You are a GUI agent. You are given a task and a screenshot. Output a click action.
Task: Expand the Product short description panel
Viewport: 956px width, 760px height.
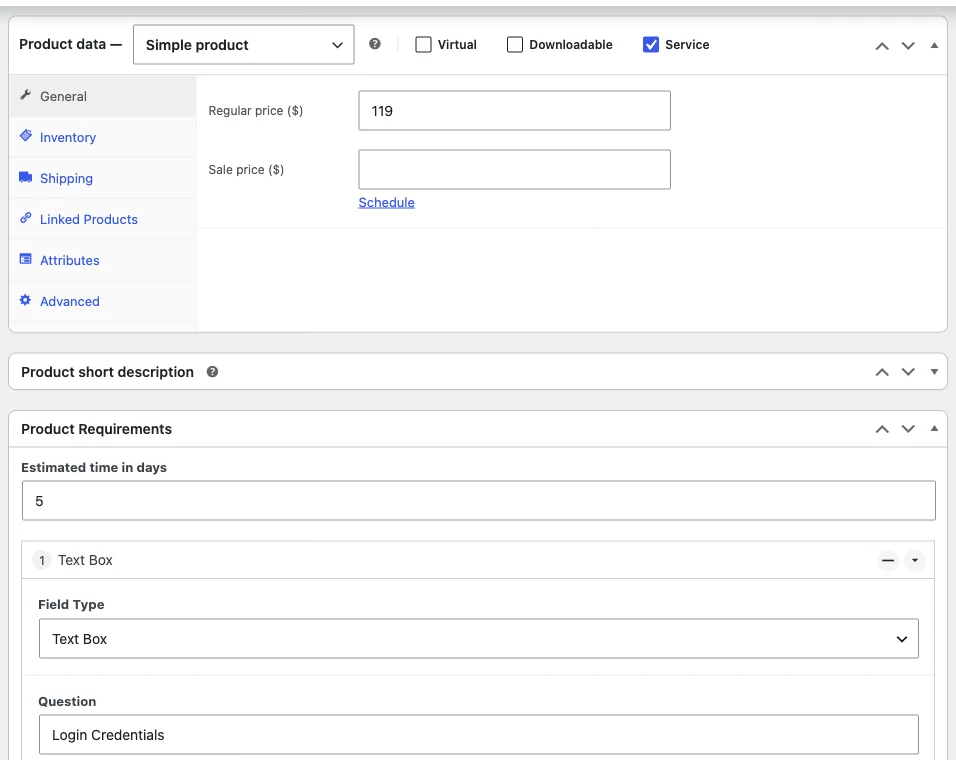point(934,372)
